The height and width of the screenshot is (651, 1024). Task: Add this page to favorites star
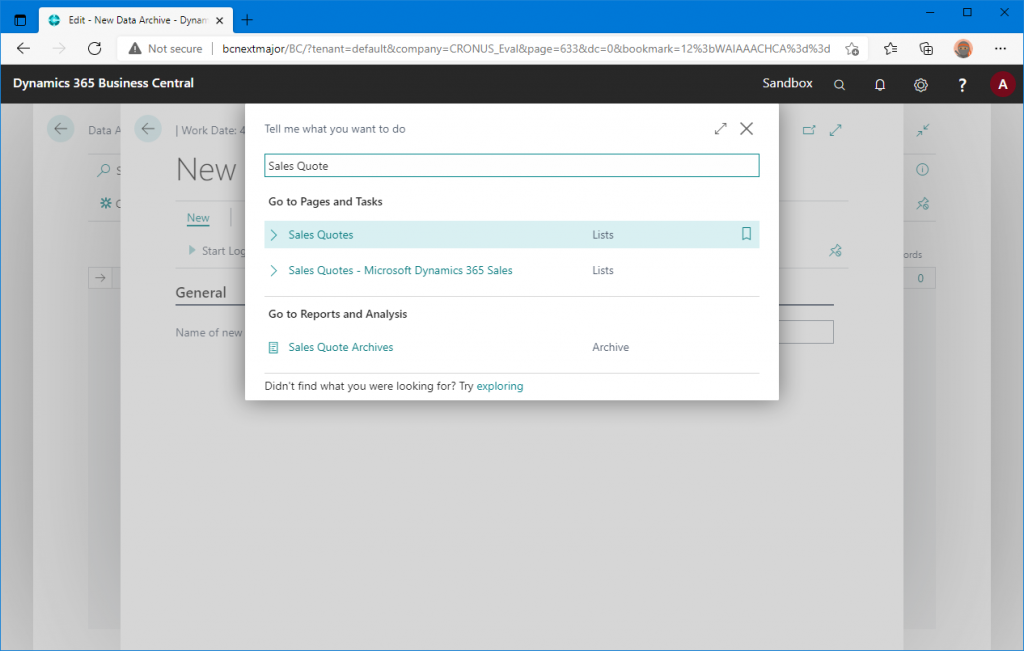[x=852, y=49]
